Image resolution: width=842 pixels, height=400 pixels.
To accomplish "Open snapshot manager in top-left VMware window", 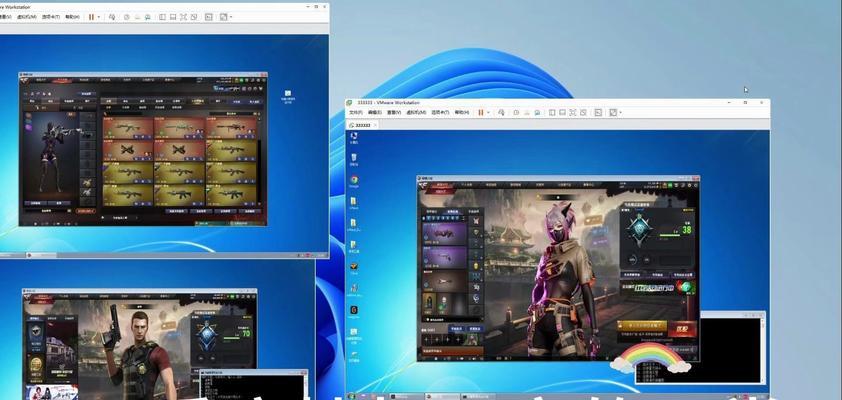I will pos(147,17).
